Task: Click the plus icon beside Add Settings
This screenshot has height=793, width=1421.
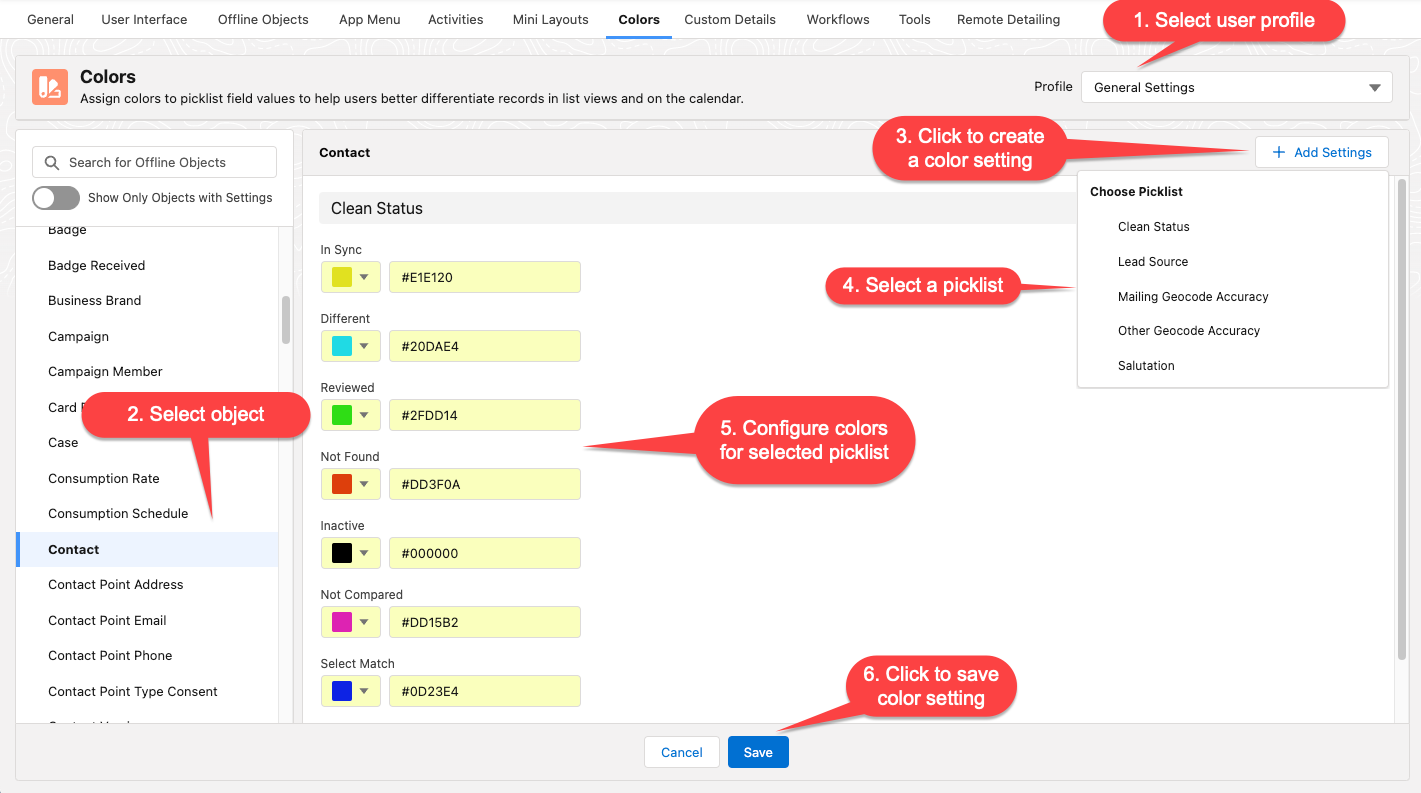Action: pos(1278,152)
